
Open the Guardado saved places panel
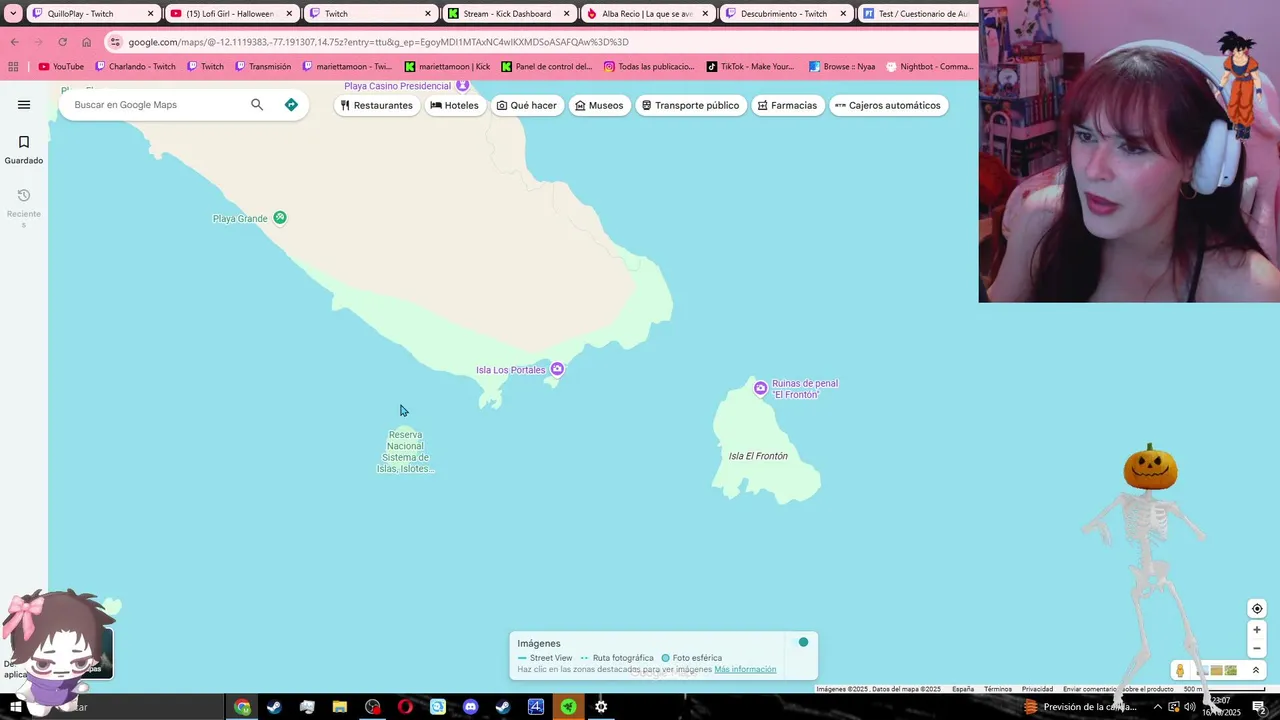(24, 150)
